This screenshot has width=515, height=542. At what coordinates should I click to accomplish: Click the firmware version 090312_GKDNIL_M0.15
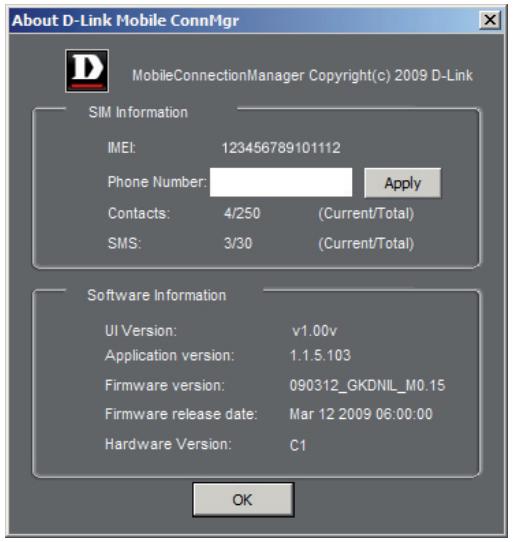(367, 385)
